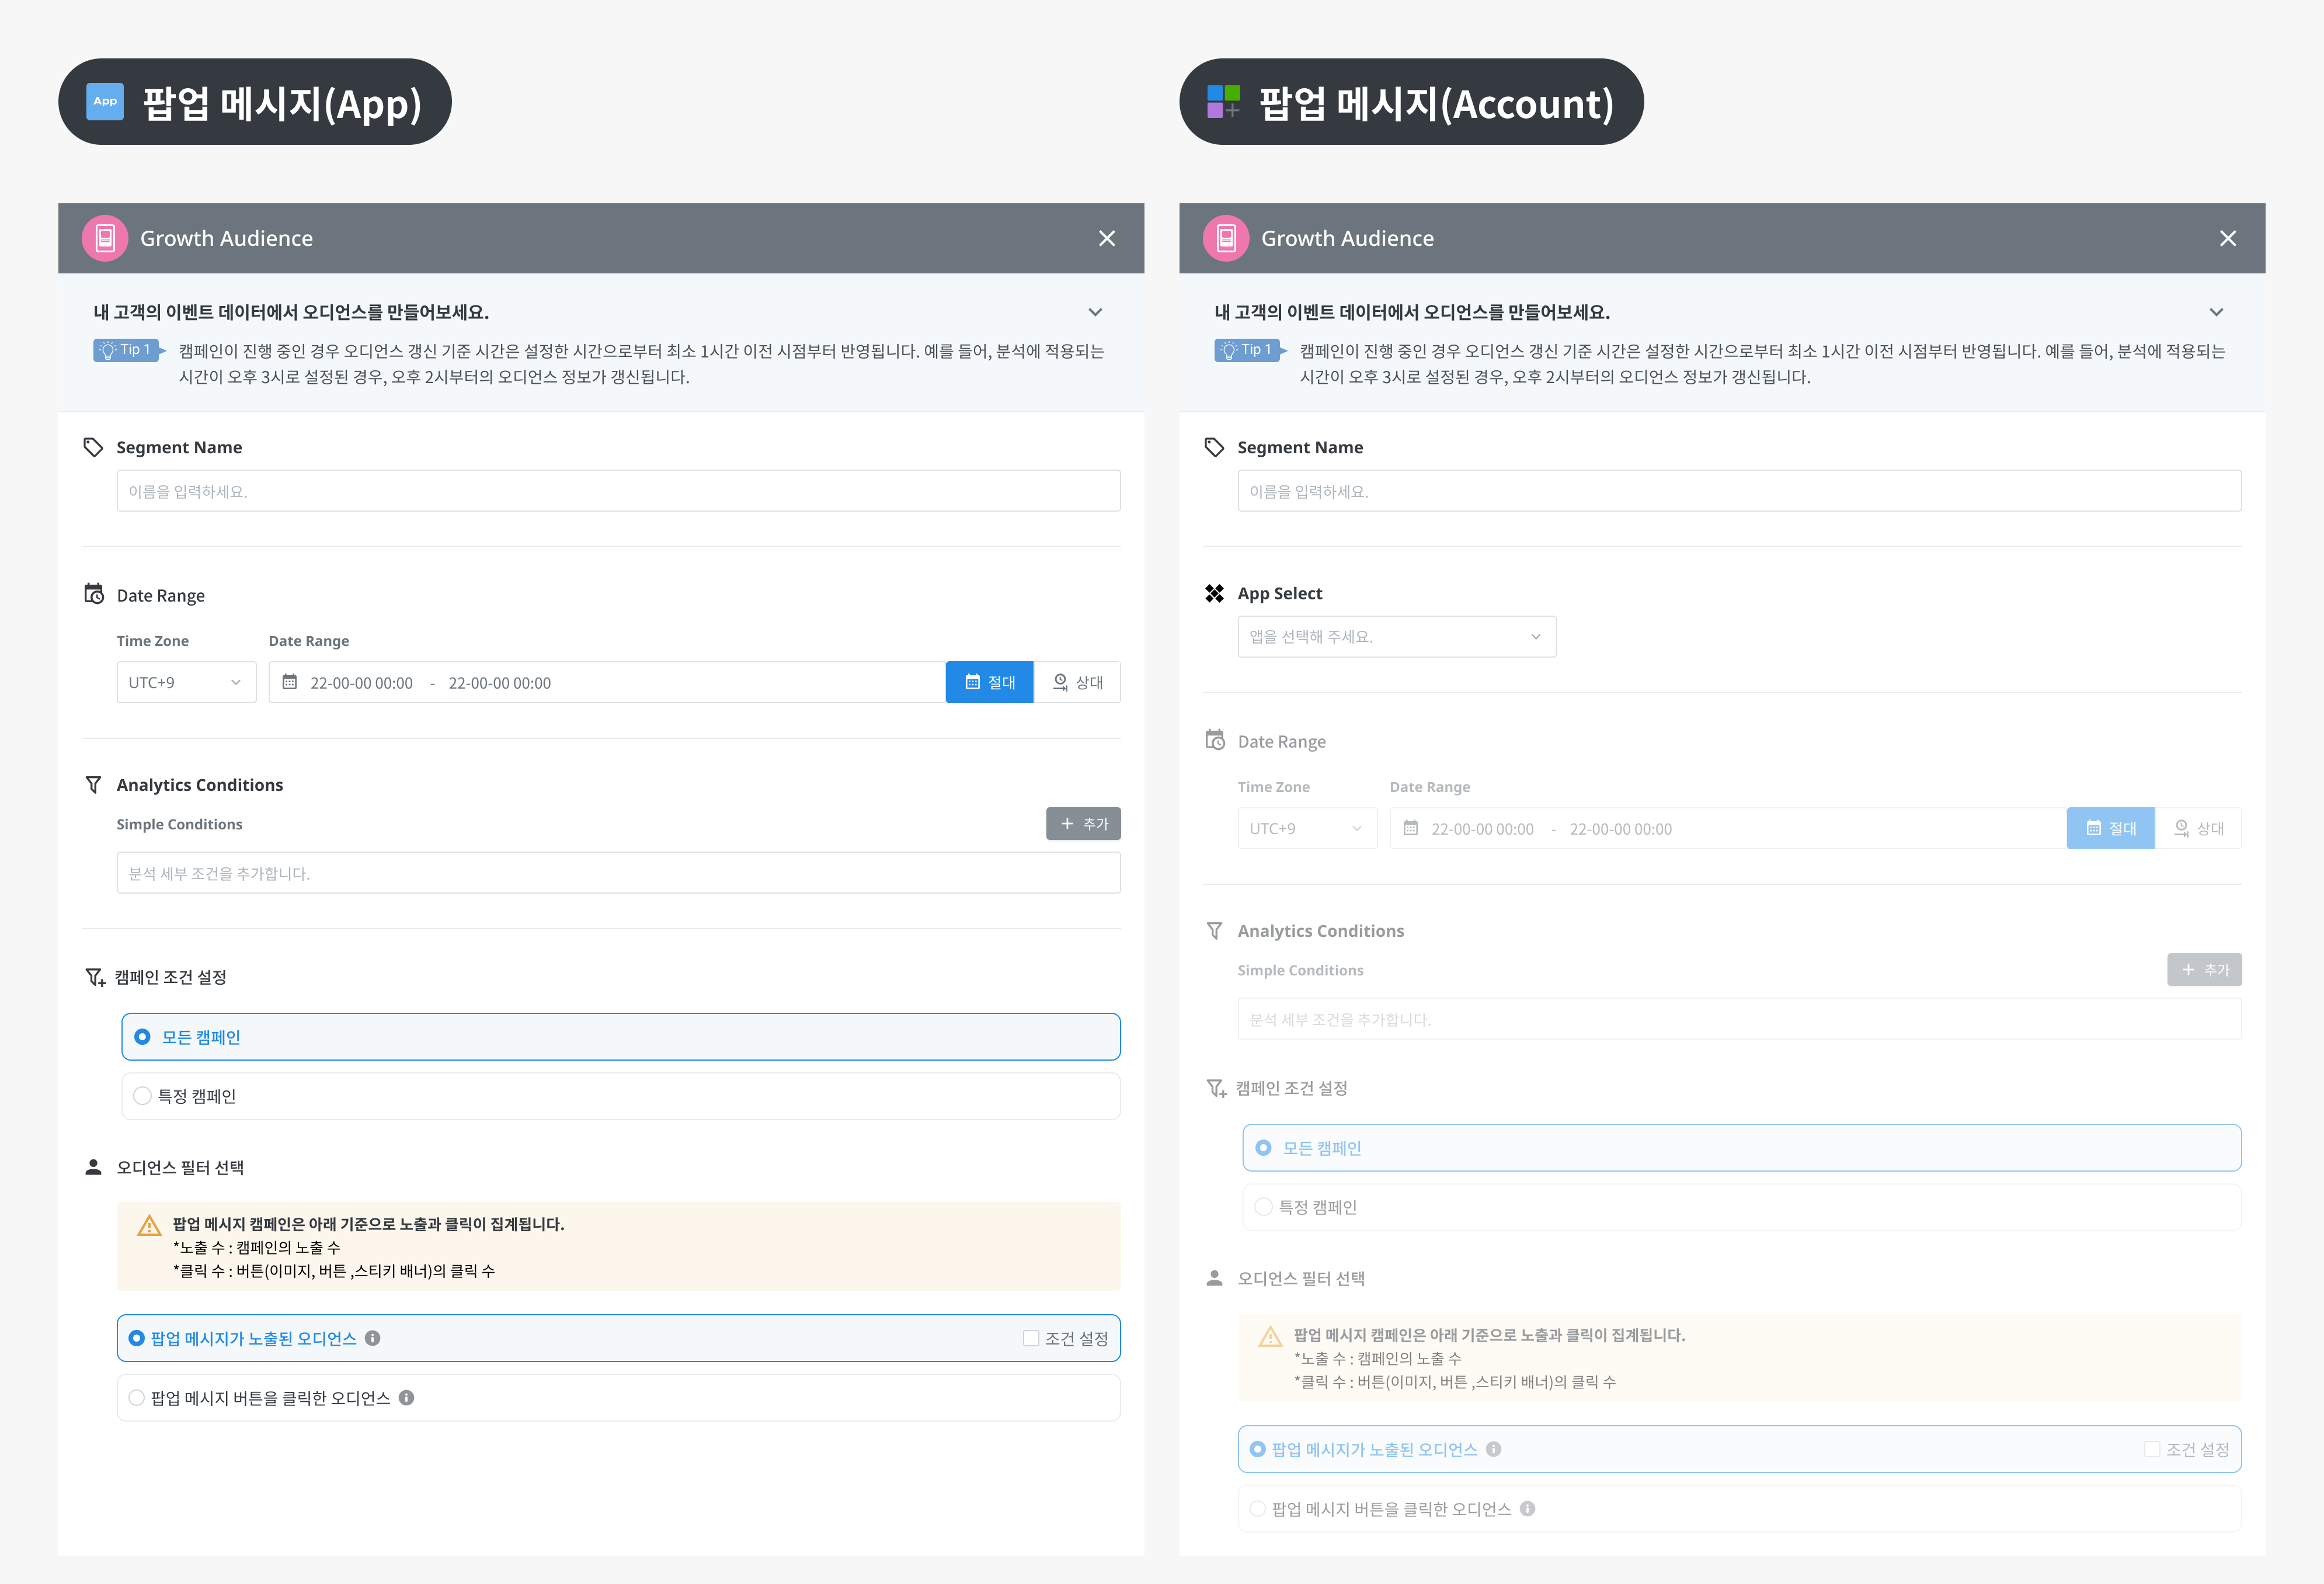2324x1584 pixels.
Task: Click the info icon beside 노출된 오디언스 in the App panel
Action: click(372, 1338)
